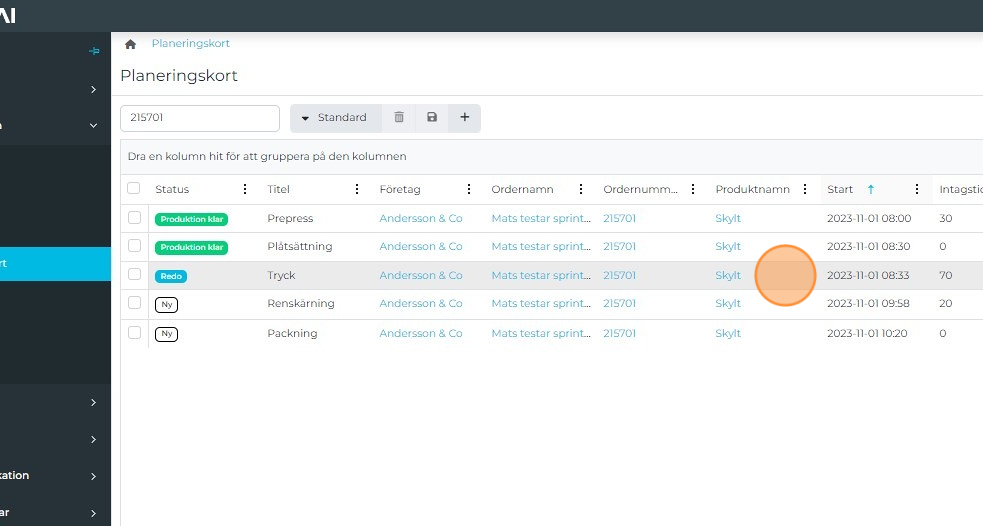983x526 pixels.
Task: Click the plus icon to add view
Action: tap(464, 118)
